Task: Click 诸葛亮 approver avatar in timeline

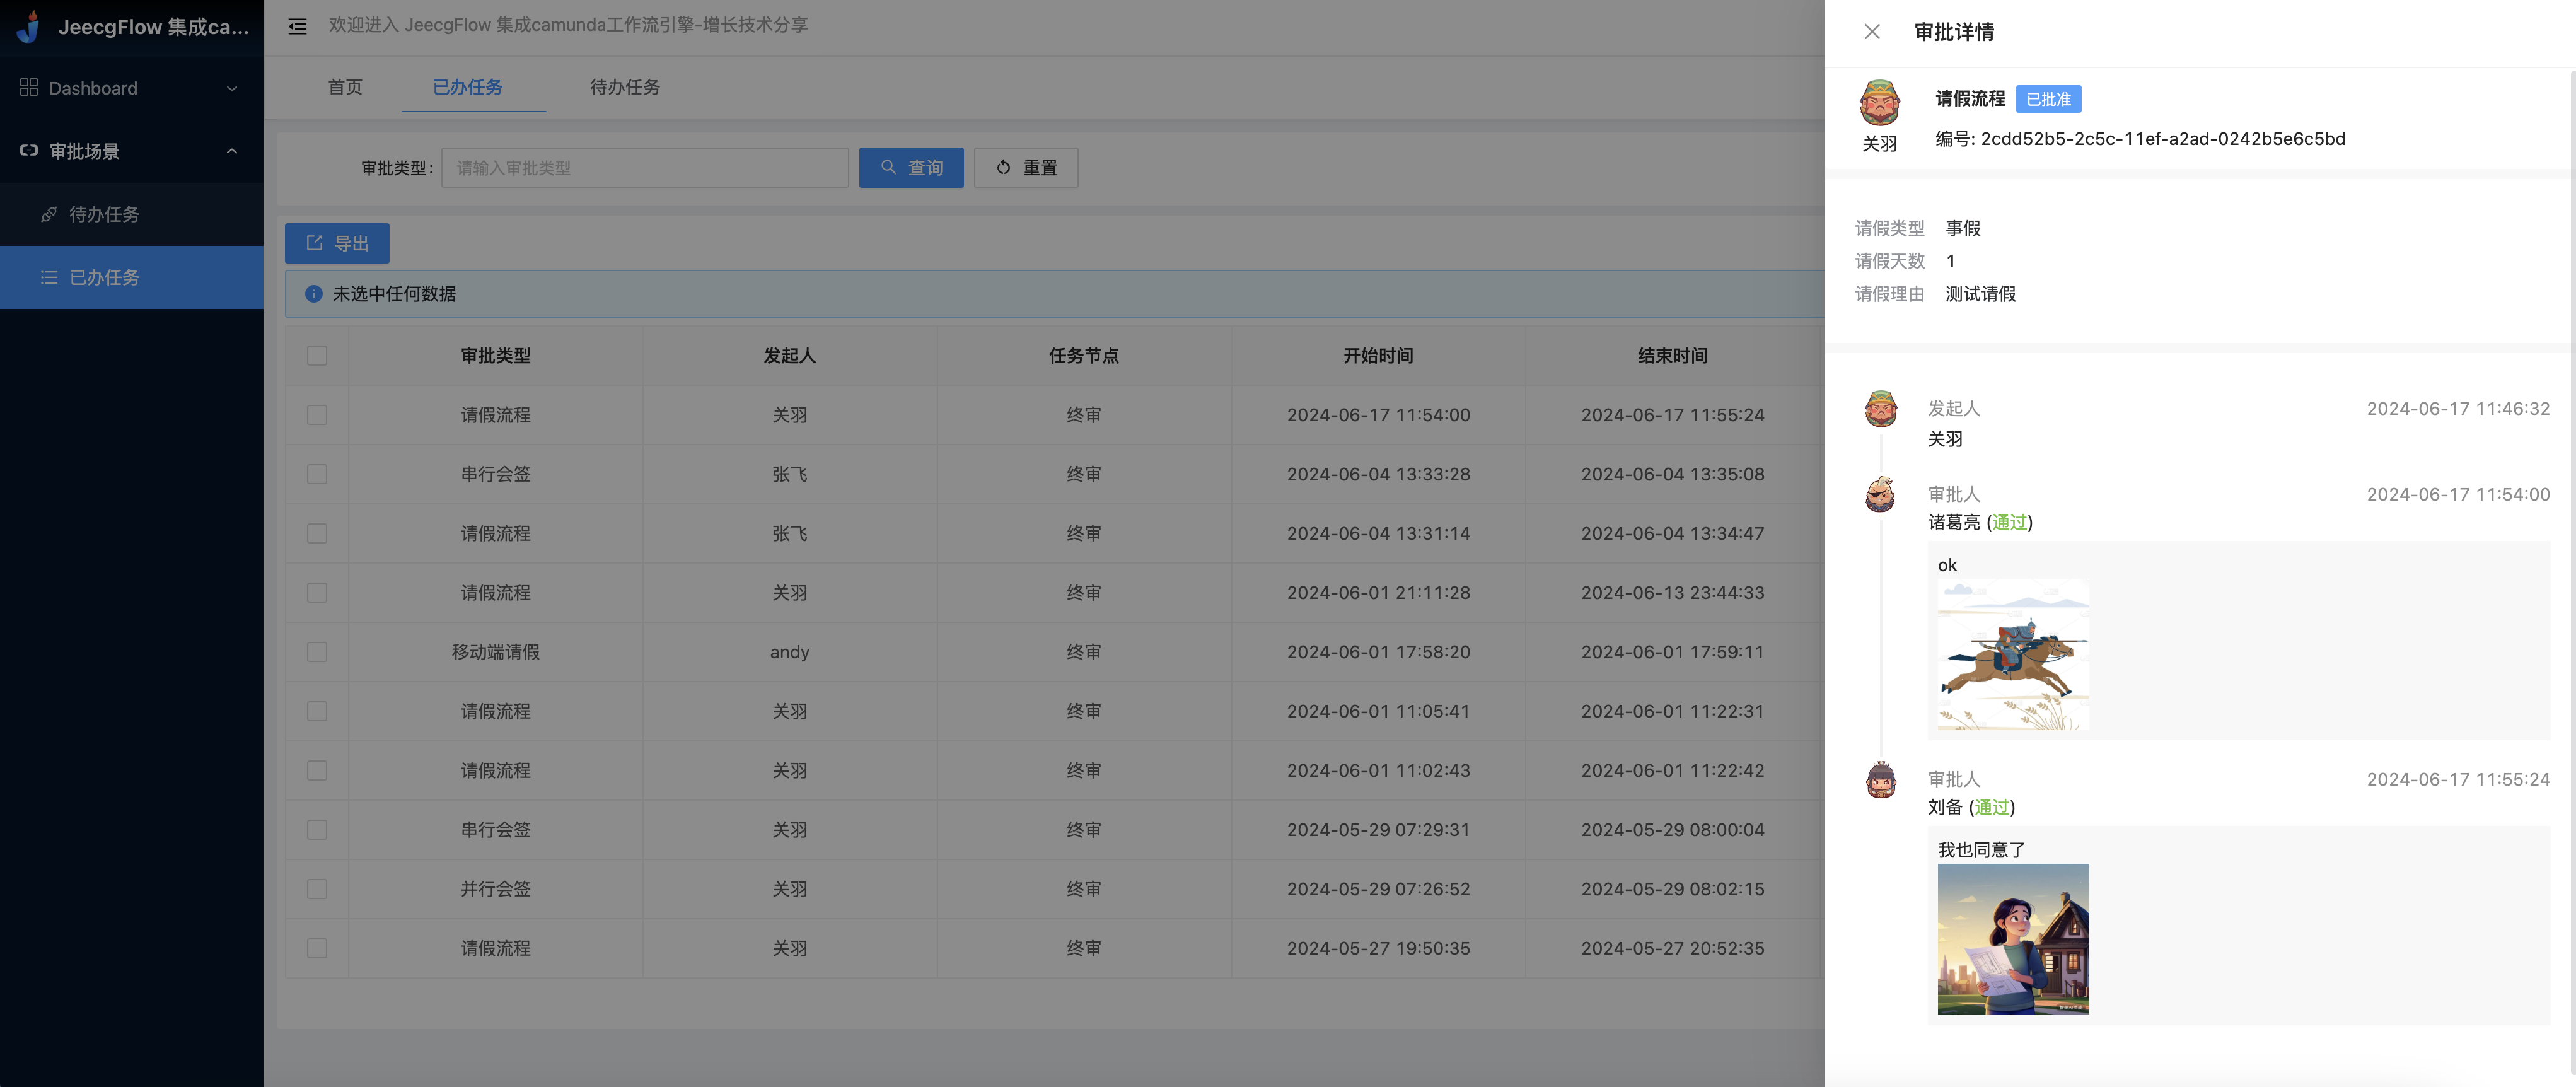Action: [1880, 495]
